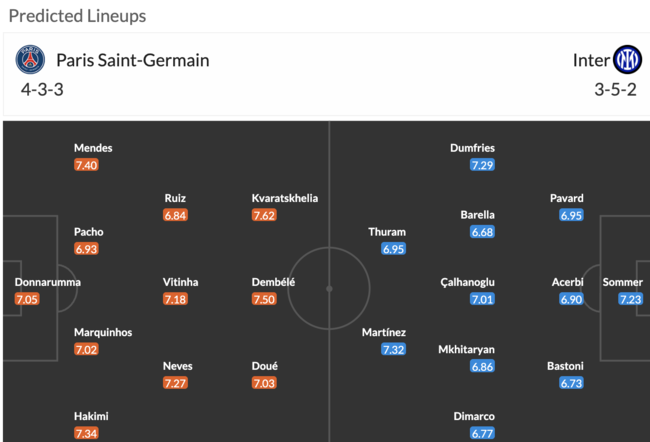Screen dimensions: 650x442
Task: Open Hakimi's player profile
Action: tap(90, 416)
